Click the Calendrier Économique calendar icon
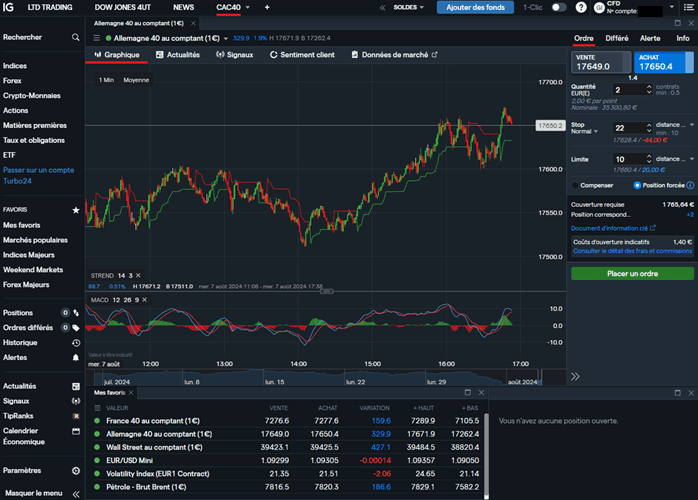 pyautogui.click(x=76, y=430)
